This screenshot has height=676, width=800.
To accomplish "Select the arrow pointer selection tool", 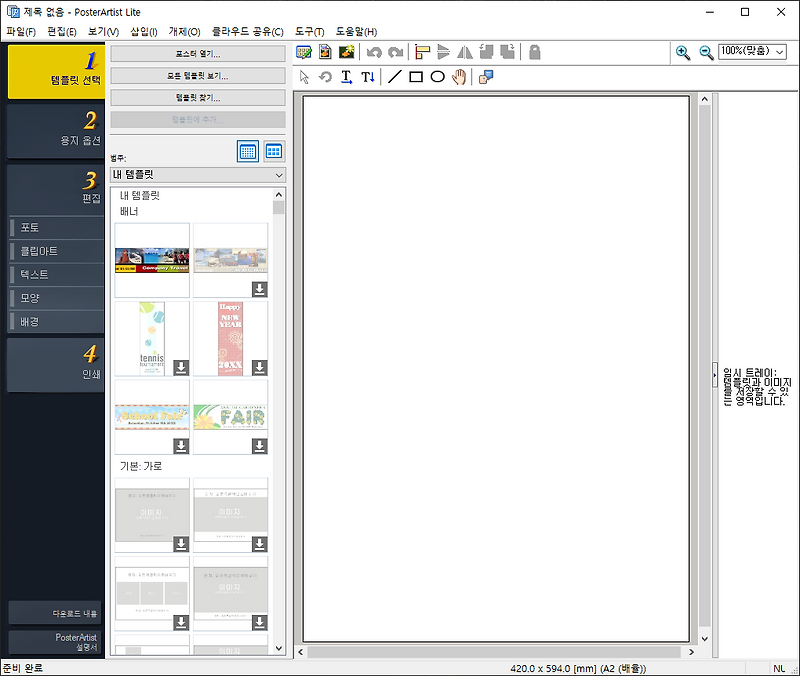I will [x=304, y=77].
